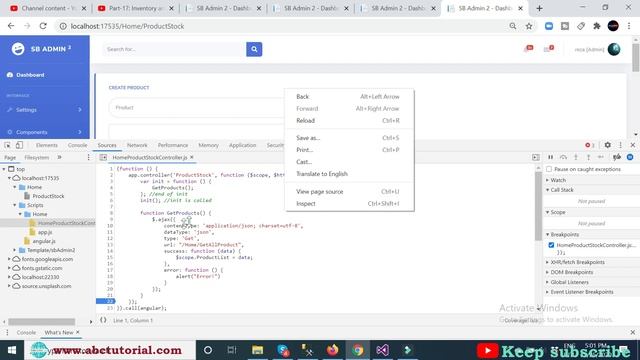Click the red error count indicator
This screenshot has height=360, width=640.
[x=590, y=145]
